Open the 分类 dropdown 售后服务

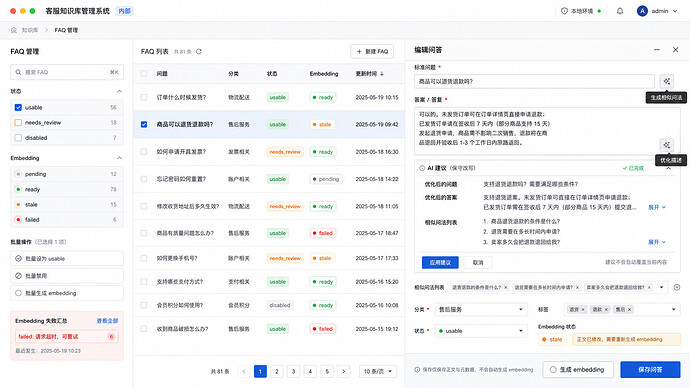pyautogui.click(x=481, y=310)
